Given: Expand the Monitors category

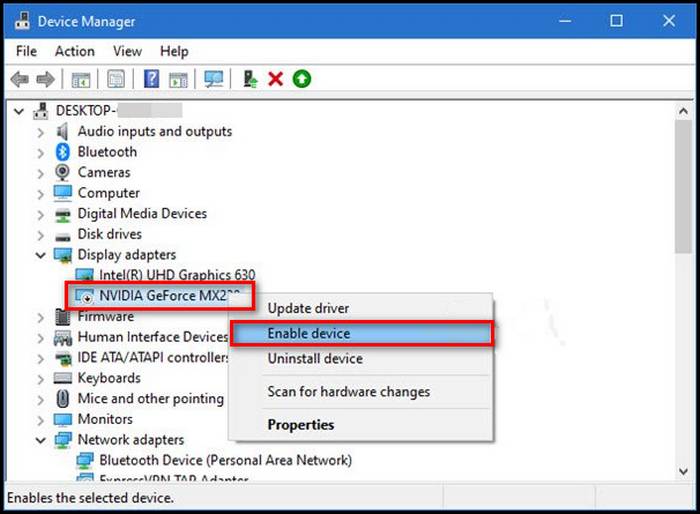Looking at the screenshot, I should (x=41, y=420).
